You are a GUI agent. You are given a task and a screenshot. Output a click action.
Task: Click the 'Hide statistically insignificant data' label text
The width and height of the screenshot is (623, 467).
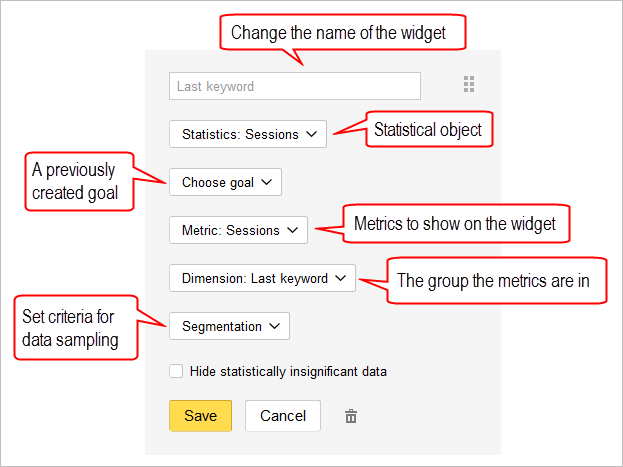click(x=288, y=372)
